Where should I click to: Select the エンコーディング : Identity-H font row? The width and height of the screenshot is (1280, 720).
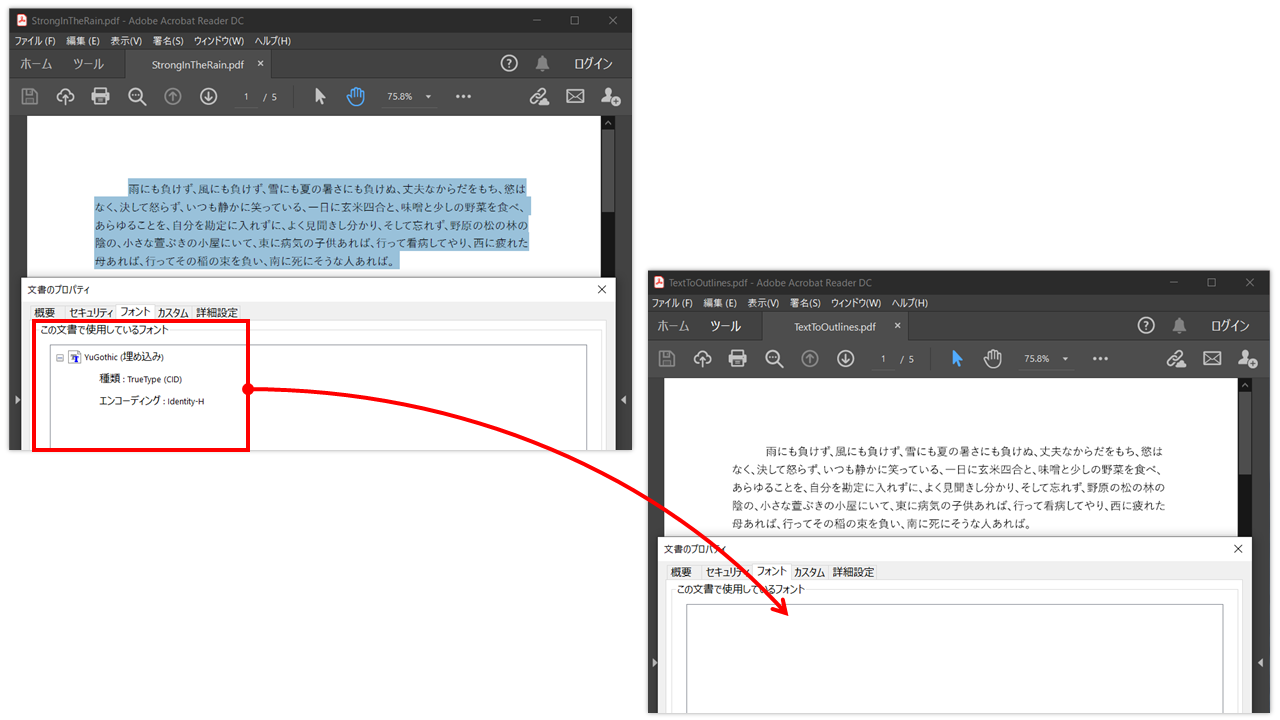[152, 401]
